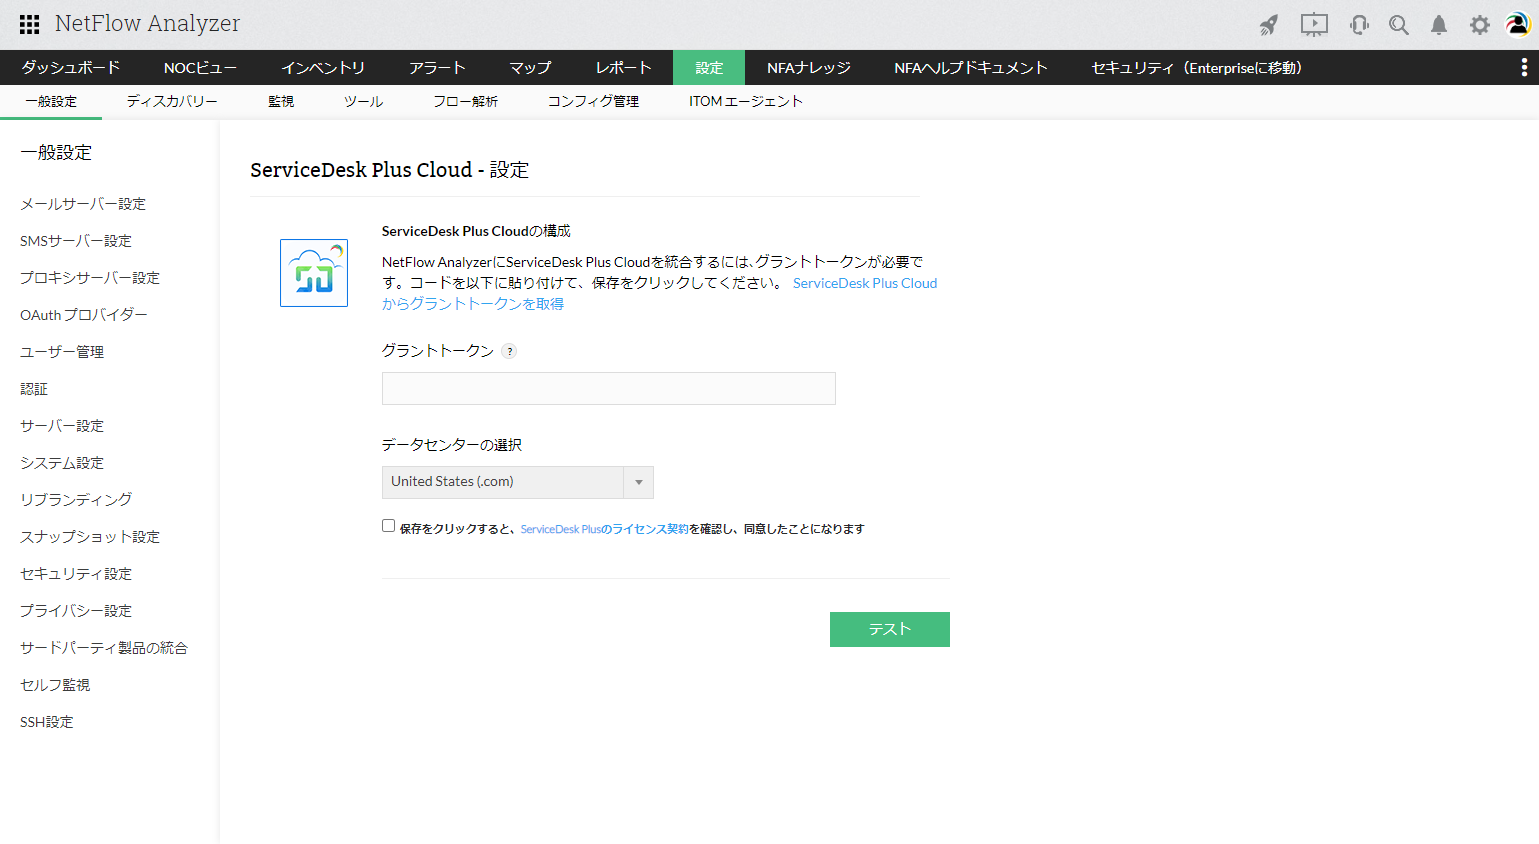Switch to the ツール tab
The height and width of the screenshot is (844, 1539).
pyautogui.click(x=363, y=102)
